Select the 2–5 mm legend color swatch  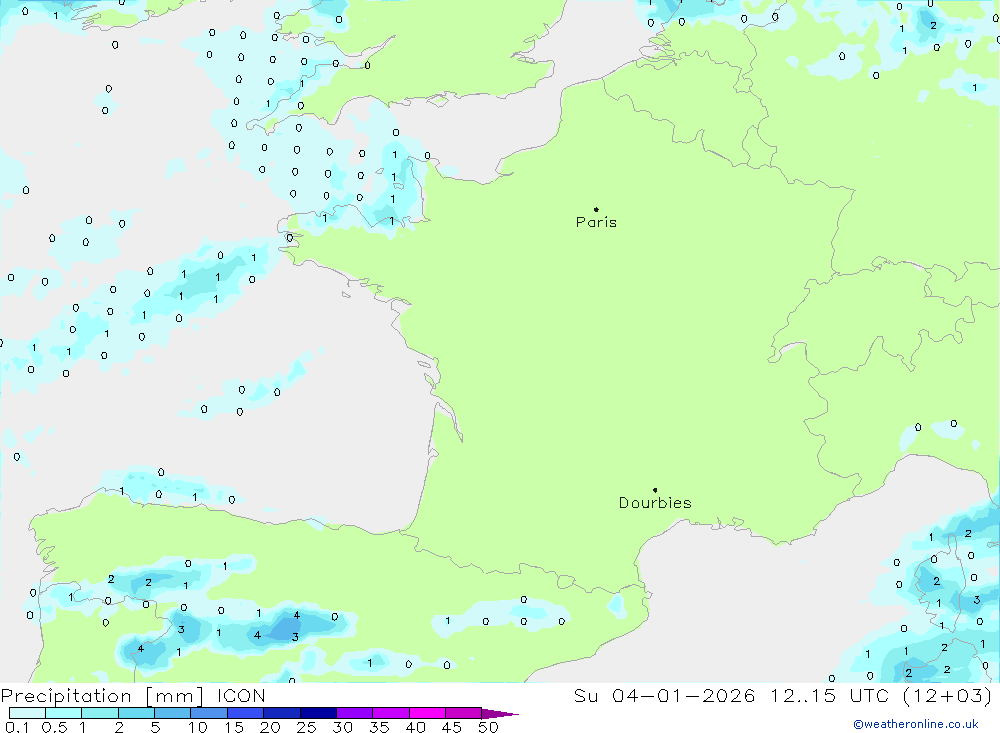136,713
